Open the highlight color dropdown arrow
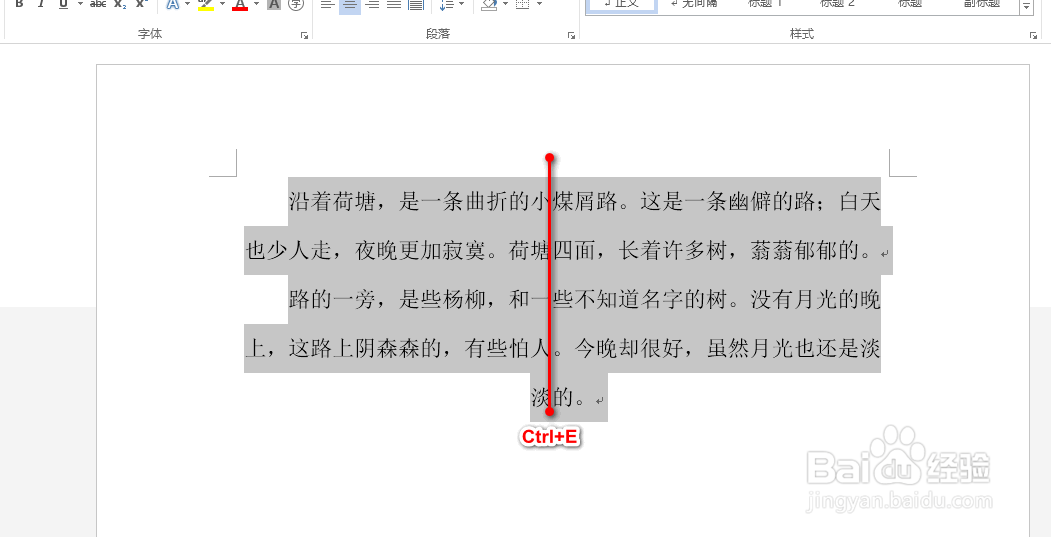This screenshot has height=537, width=1051. 222,4
